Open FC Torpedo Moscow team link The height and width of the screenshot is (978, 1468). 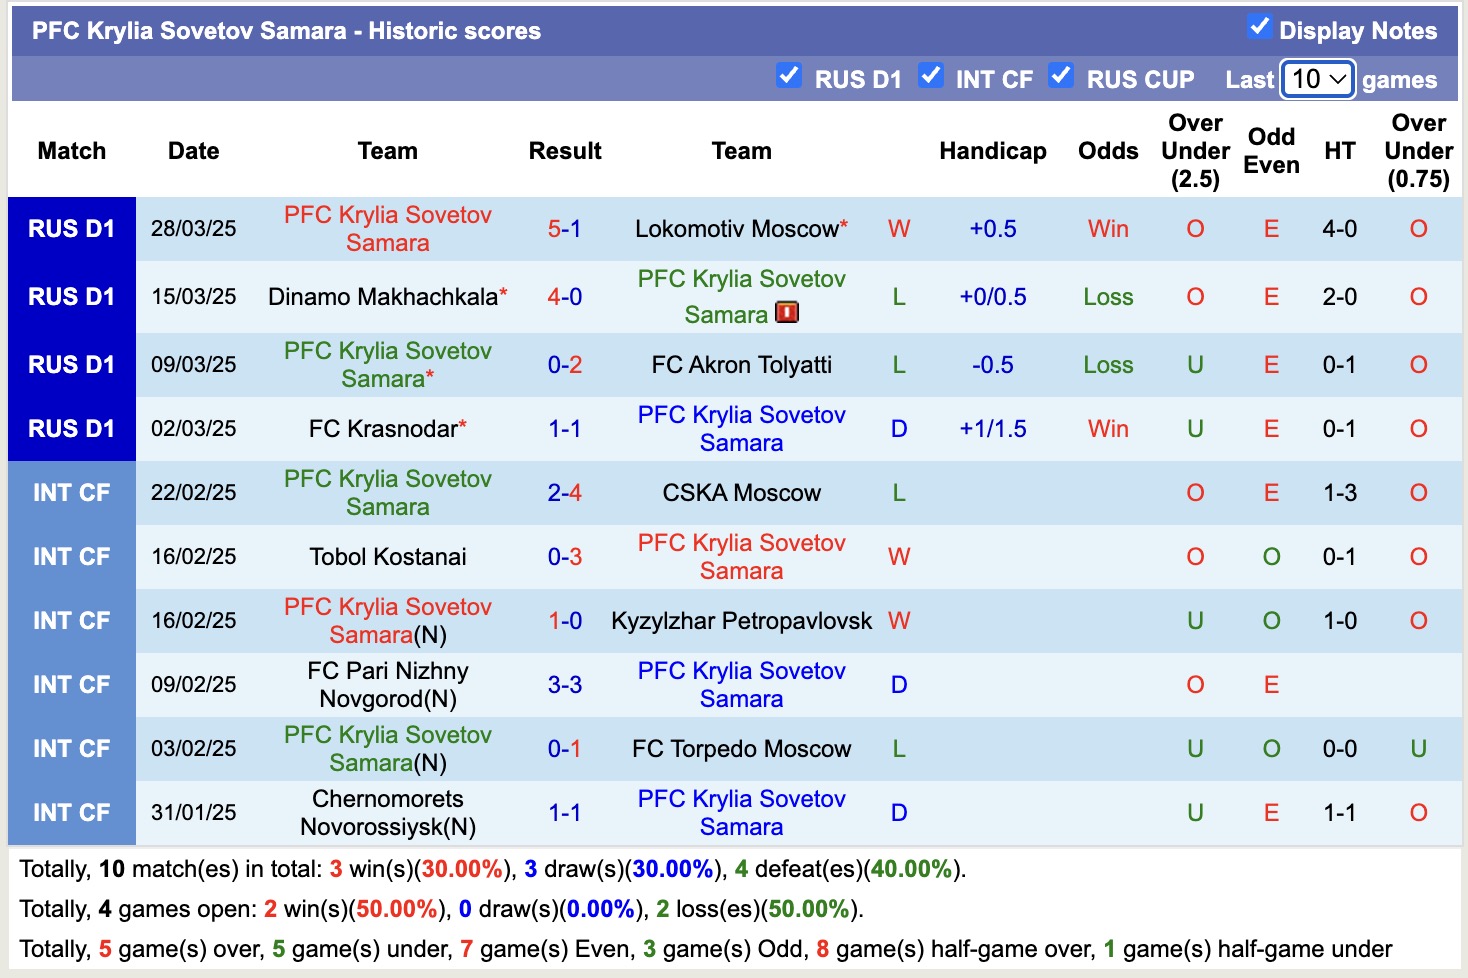point(741,749)
